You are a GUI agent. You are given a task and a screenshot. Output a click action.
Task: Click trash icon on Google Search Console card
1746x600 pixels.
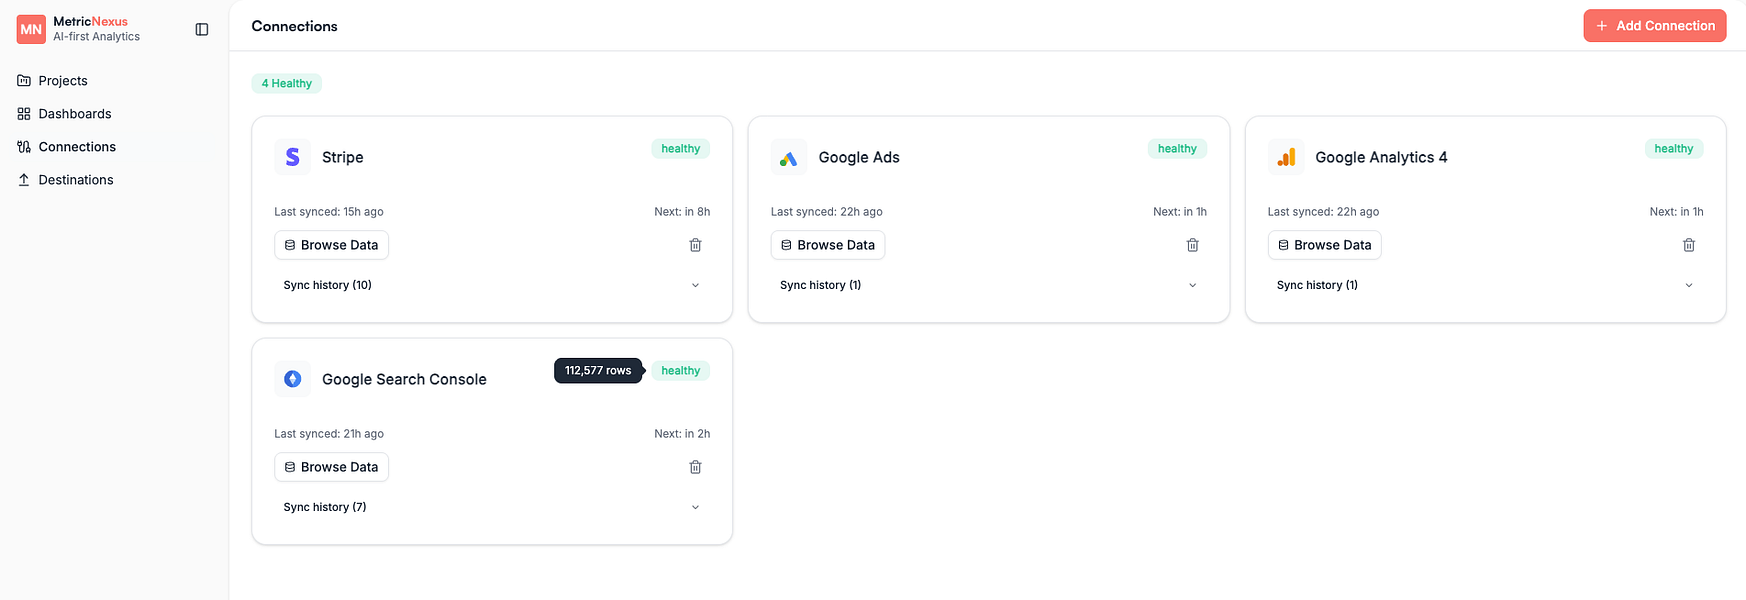695,467
